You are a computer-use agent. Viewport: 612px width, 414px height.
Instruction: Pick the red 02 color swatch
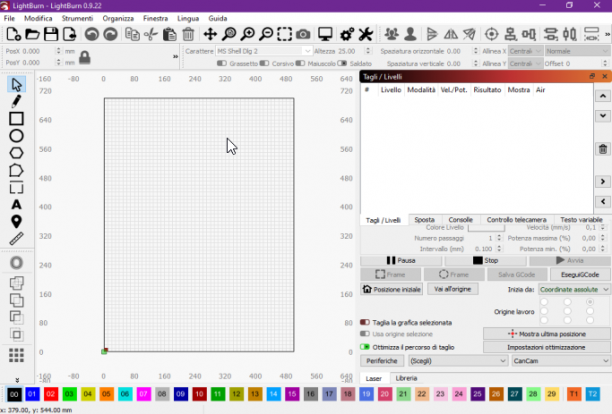(51, 394)
